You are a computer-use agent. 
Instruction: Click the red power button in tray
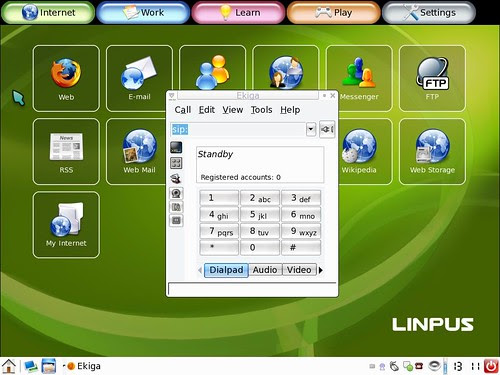(x=491, y=366)
